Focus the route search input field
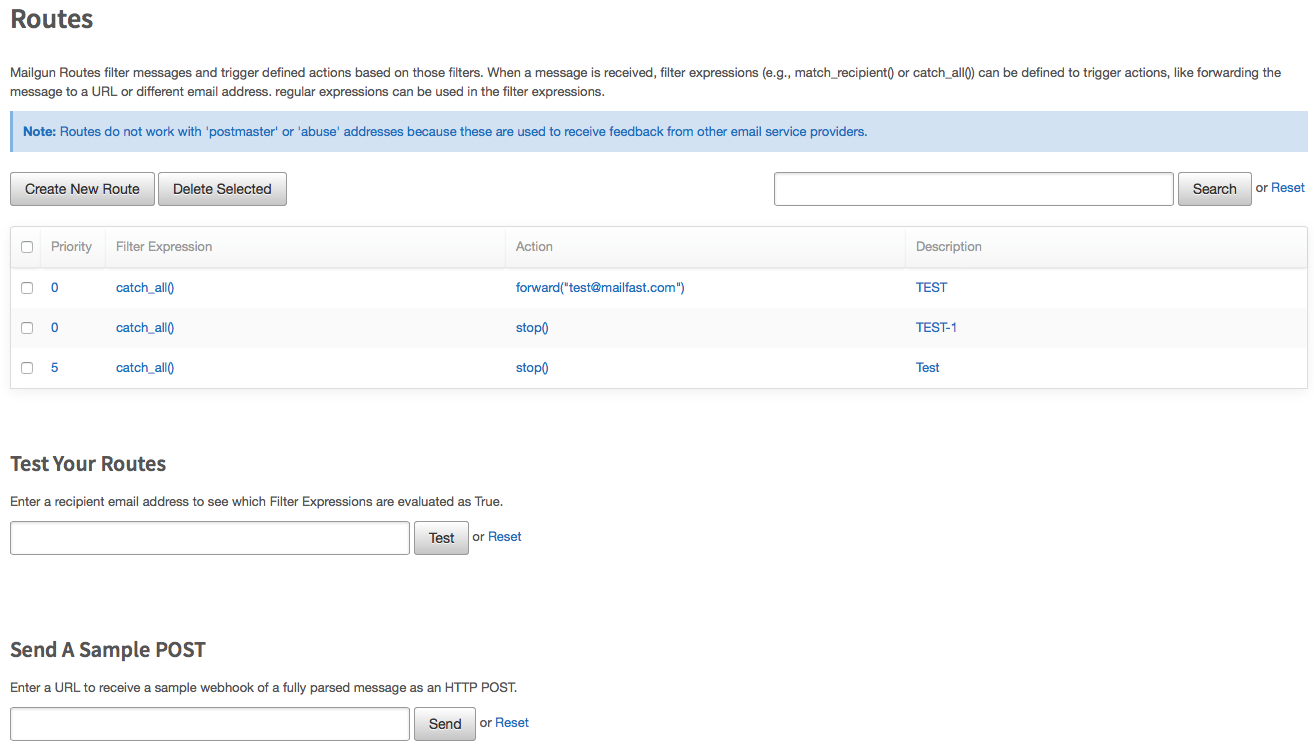Screen dimensions: 1314x756 pyautogui.click(x=973, y=189)
